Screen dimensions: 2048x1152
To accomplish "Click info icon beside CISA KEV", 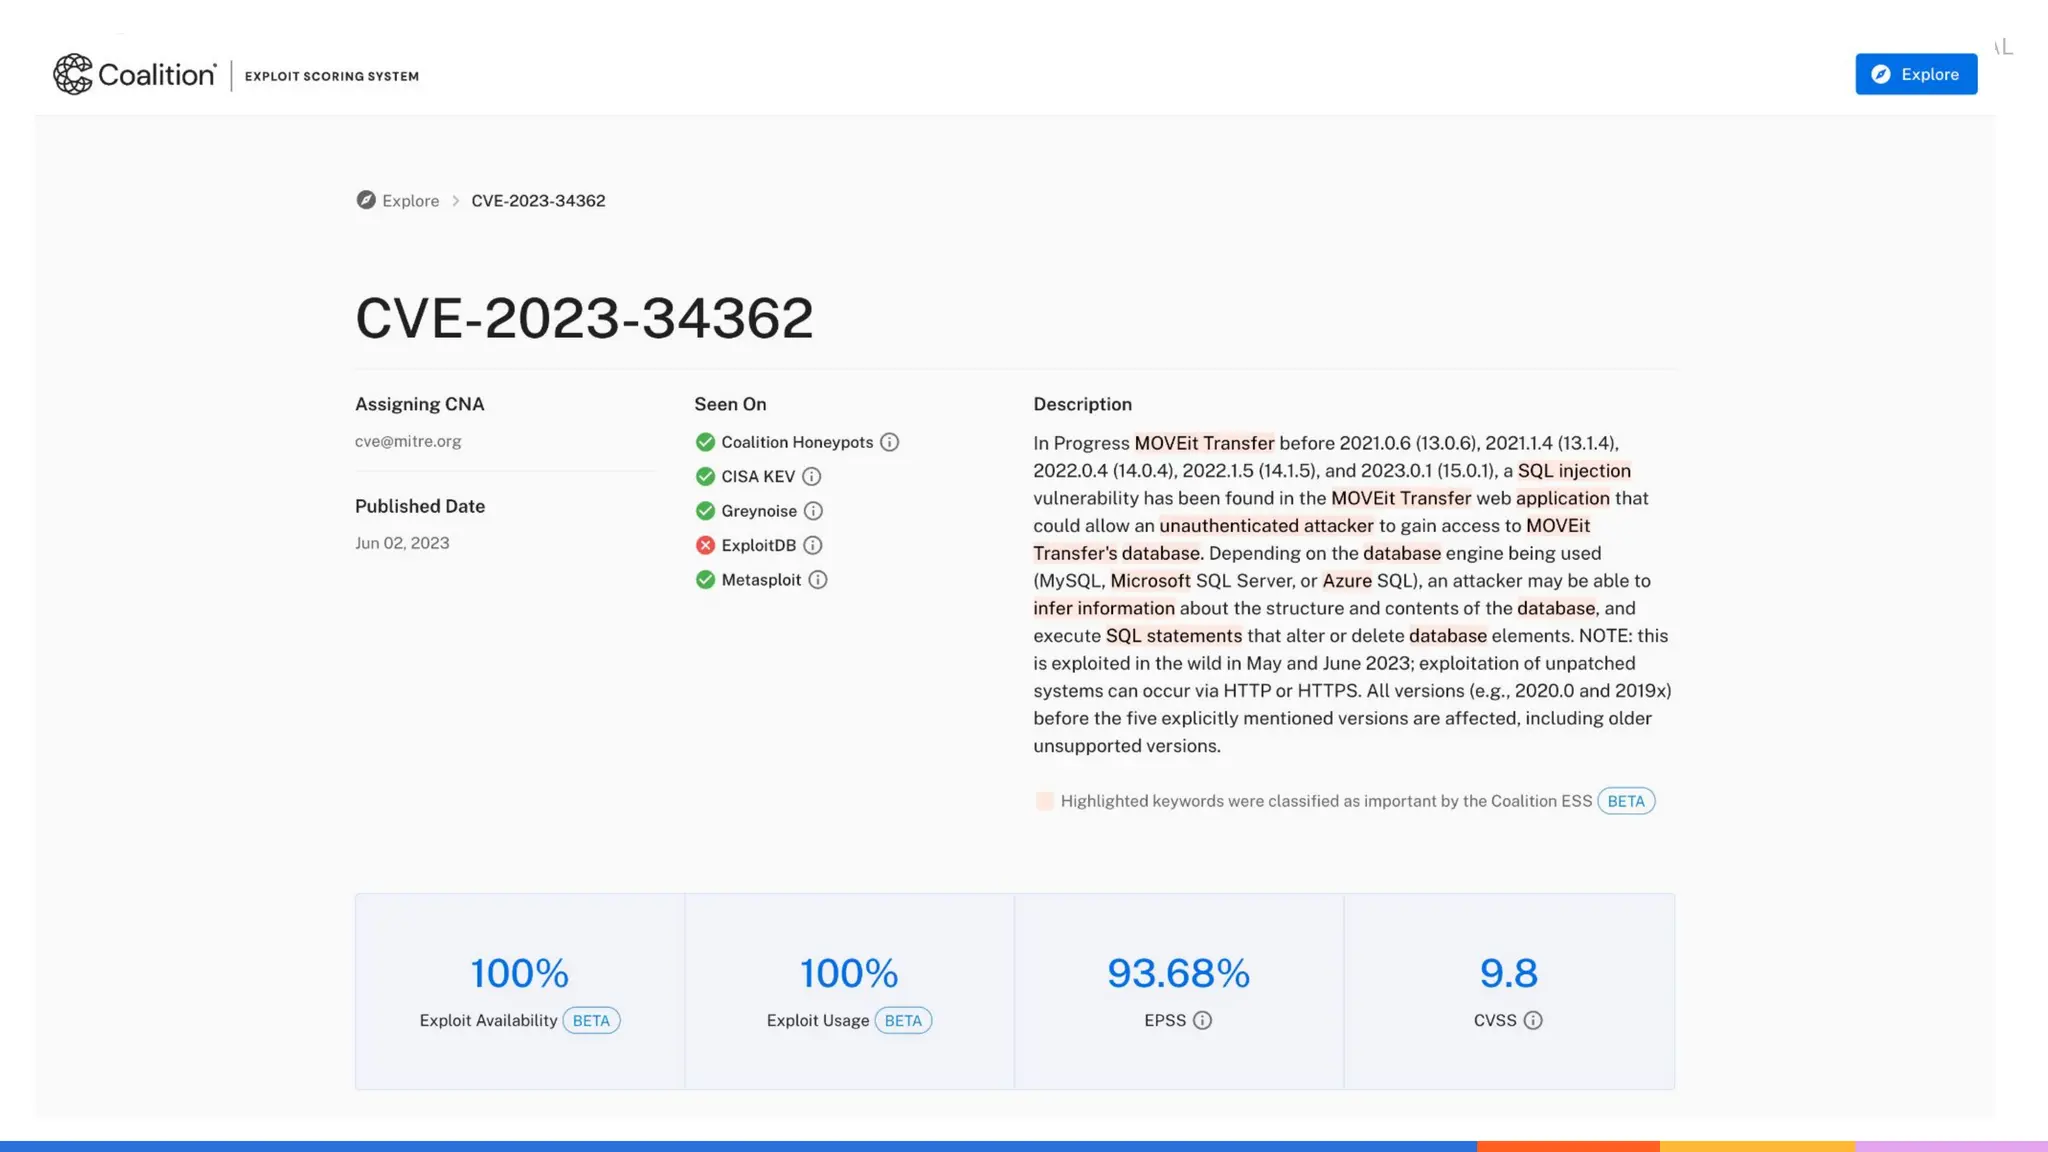I will click(x=811, y=477).
